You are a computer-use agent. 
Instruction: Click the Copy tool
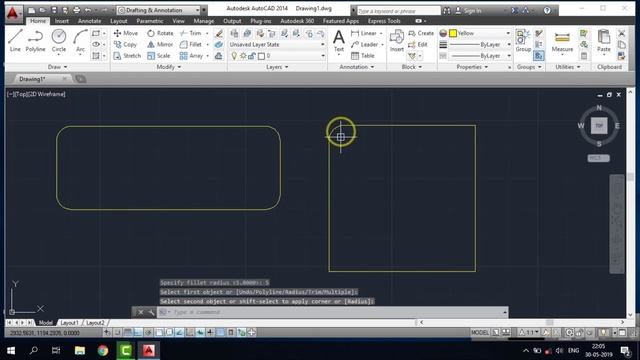[125, 44]
